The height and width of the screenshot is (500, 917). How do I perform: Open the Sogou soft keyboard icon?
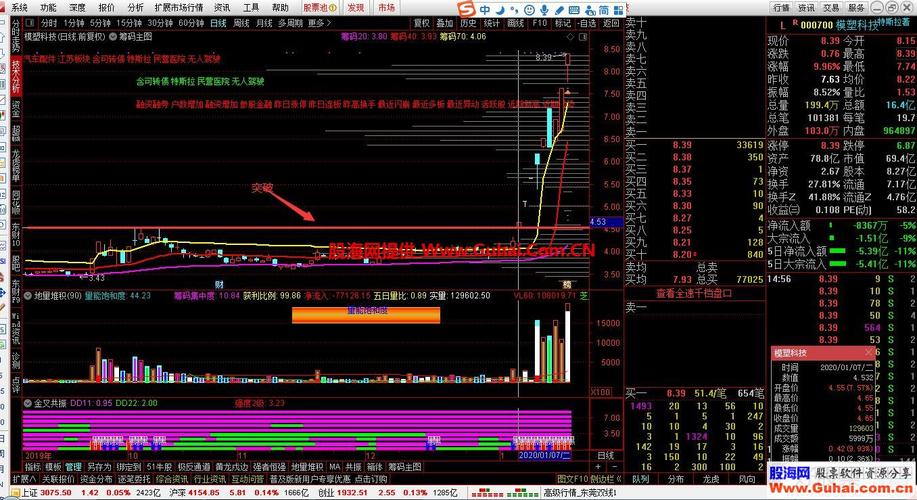click(x=574, y=9)
